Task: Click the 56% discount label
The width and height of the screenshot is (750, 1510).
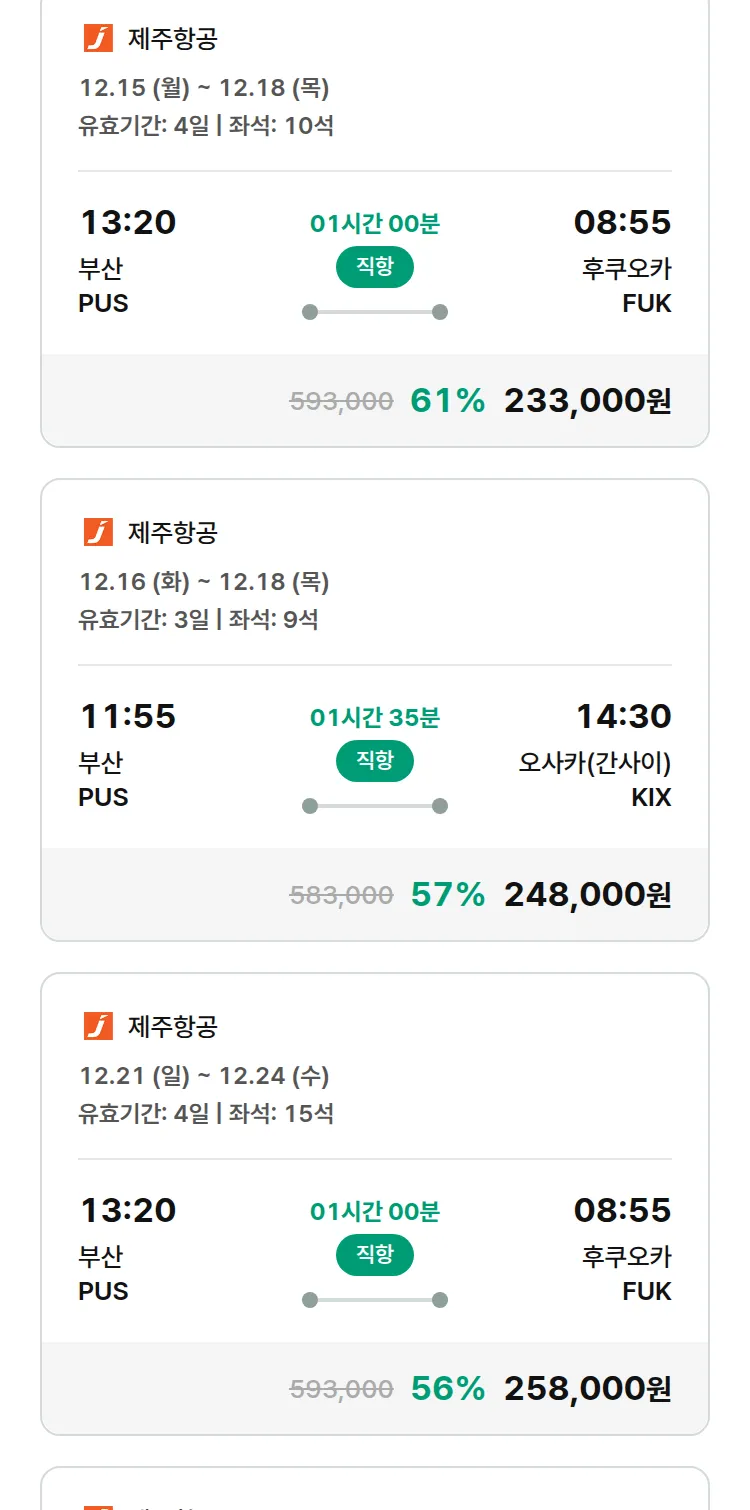Action: 447,1389
